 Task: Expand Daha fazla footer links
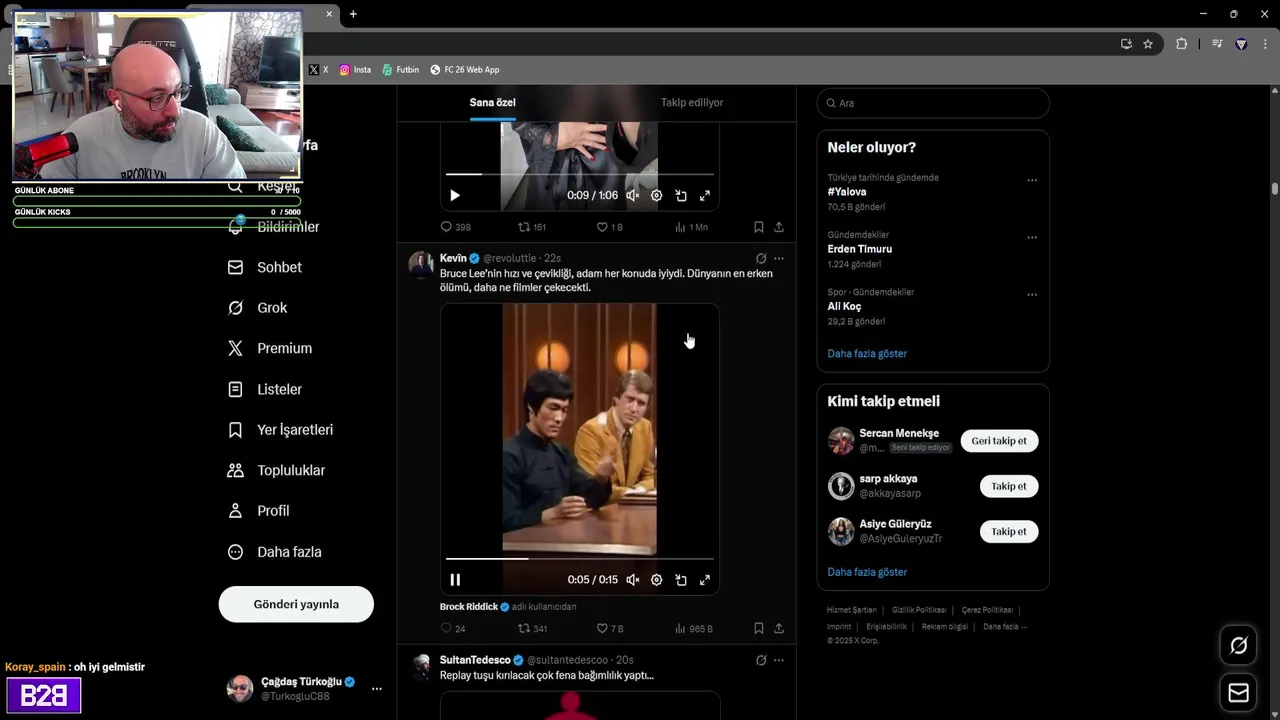(1004, 627)
